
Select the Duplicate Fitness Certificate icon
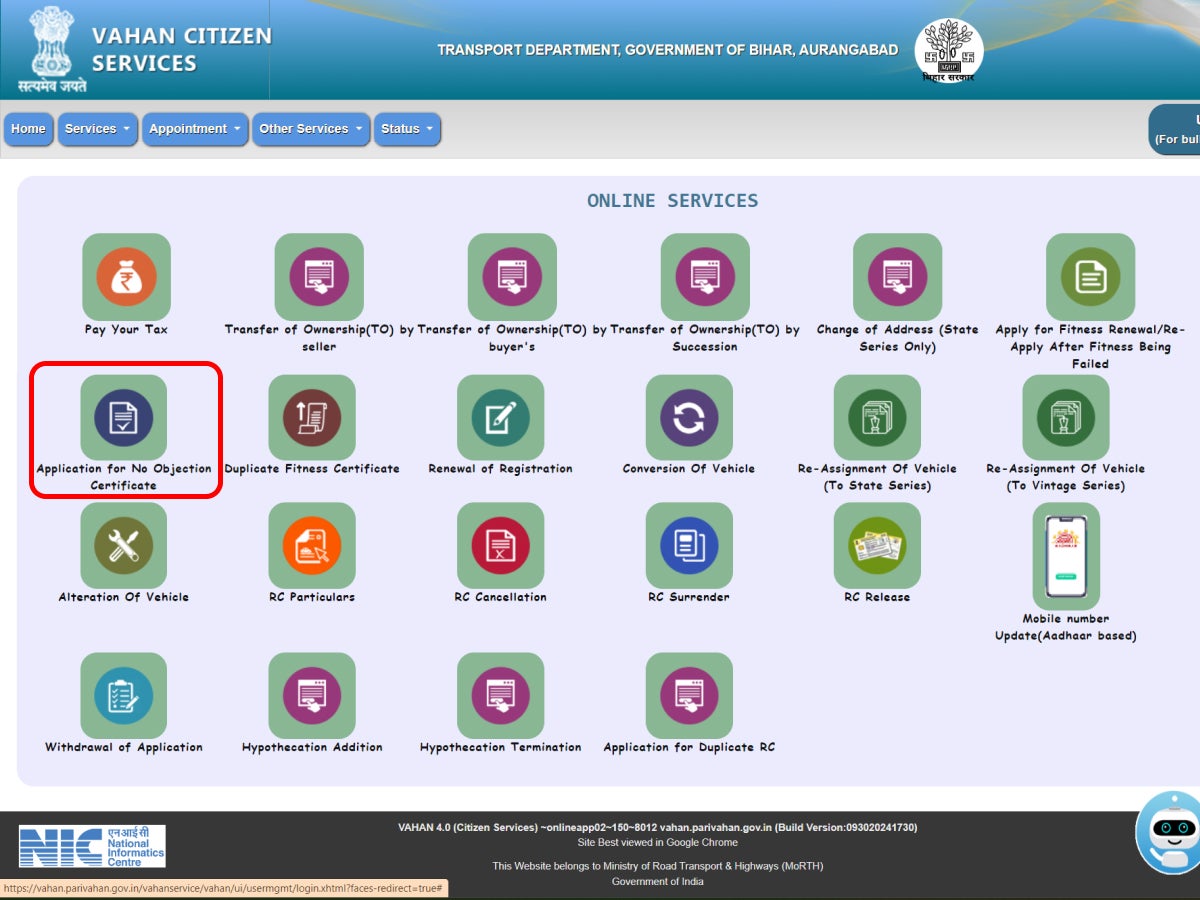click(x=312, y=418)
